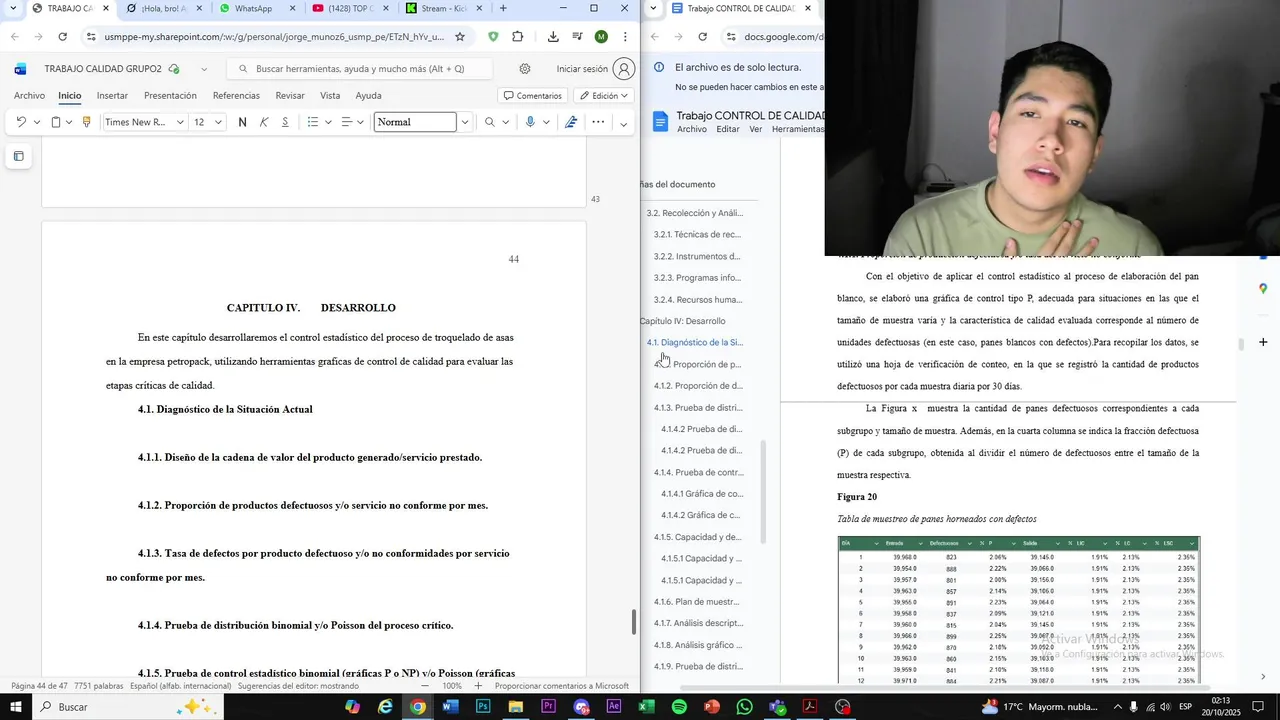Switch to the Presentación tab
This screenshot has height=720, width=1280.
coord(170,96)
